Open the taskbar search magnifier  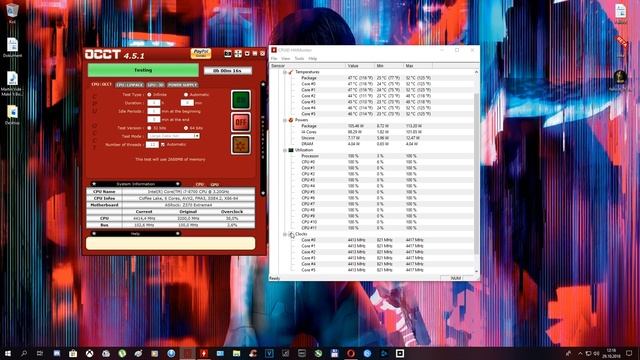pos(24,353)
